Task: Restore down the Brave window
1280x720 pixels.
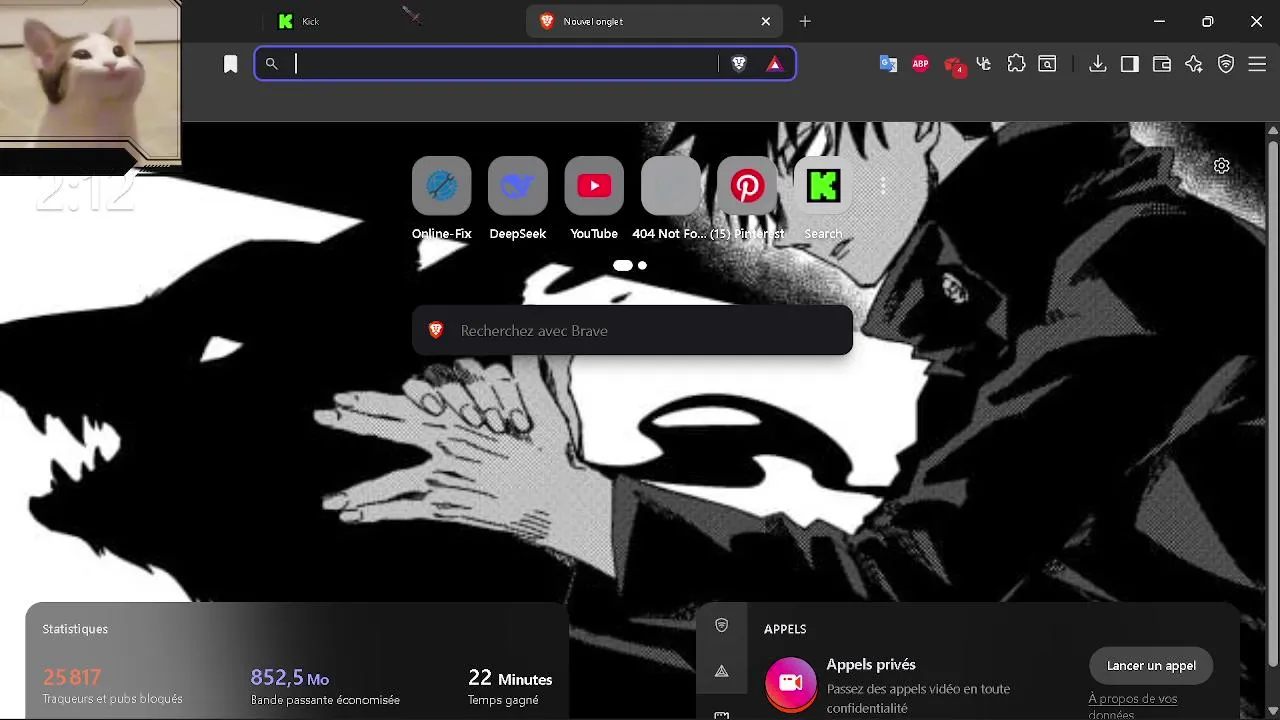Action: (1207, 21)
